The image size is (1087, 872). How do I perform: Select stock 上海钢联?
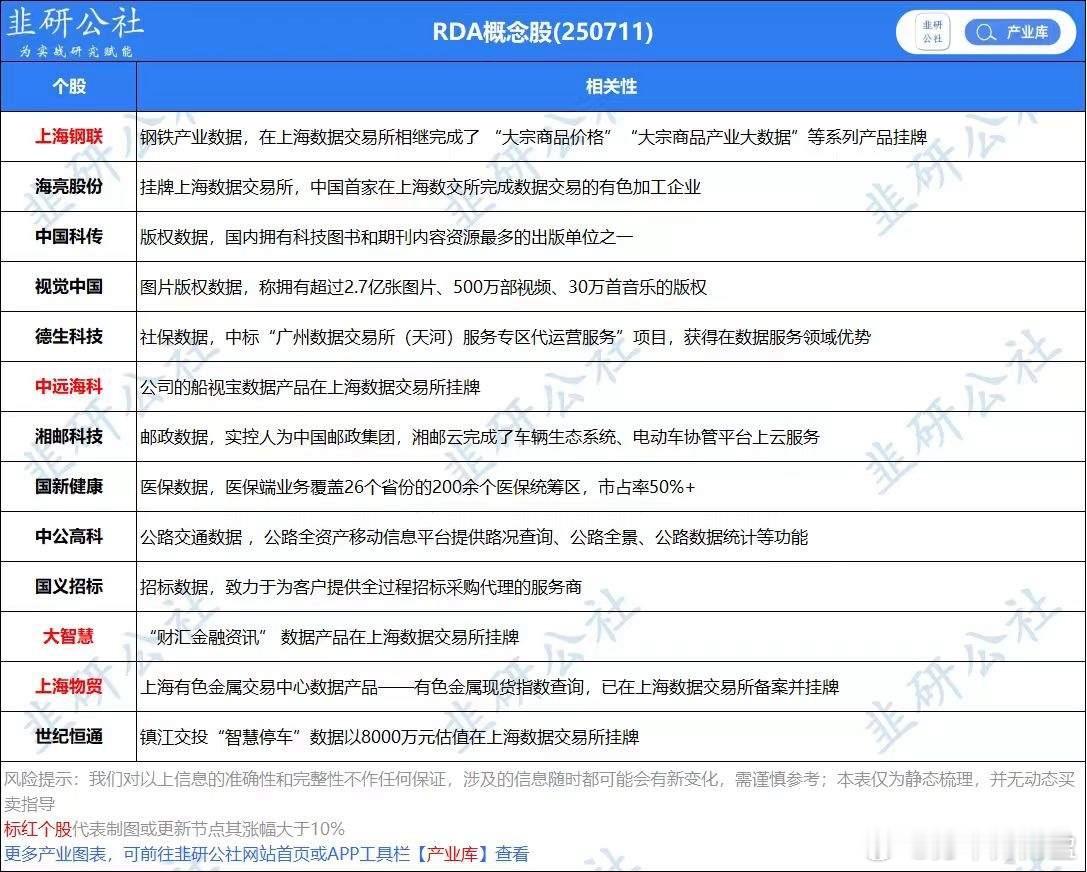69,137
